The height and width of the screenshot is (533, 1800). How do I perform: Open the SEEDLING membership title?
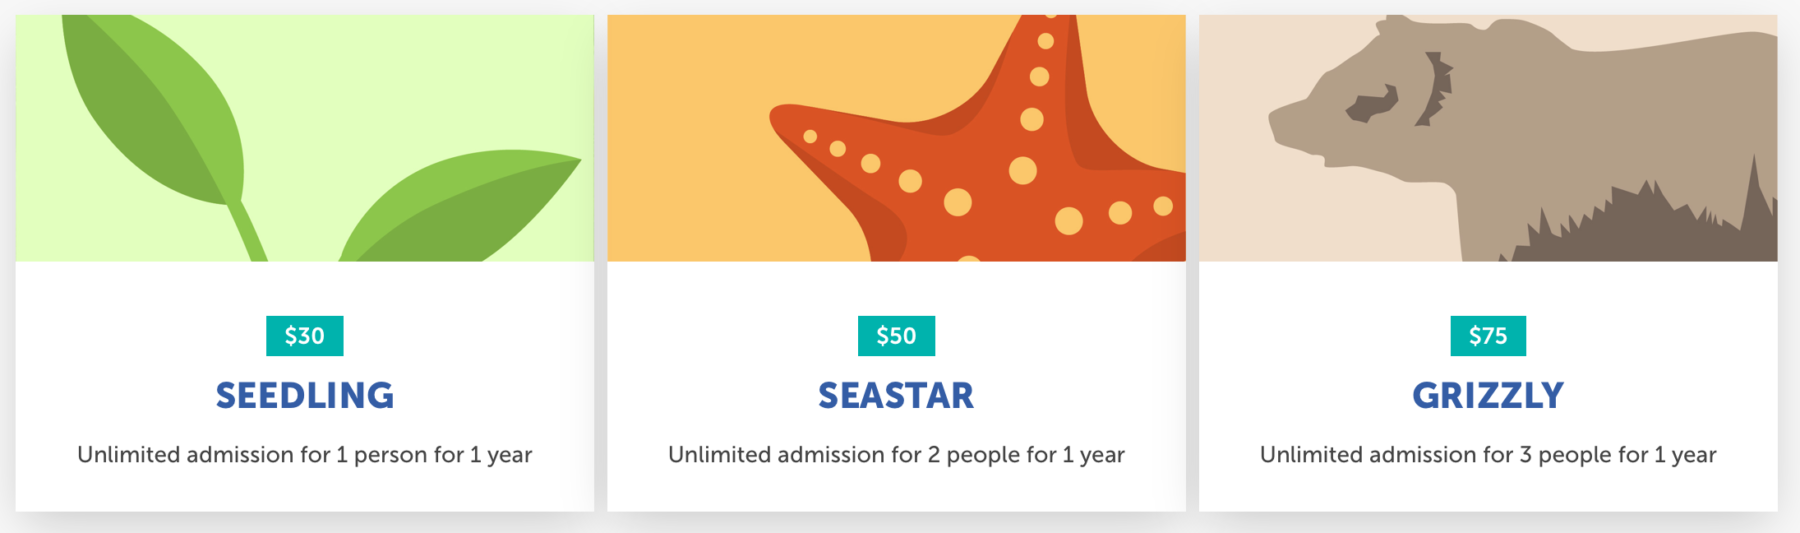click(305, 396)
